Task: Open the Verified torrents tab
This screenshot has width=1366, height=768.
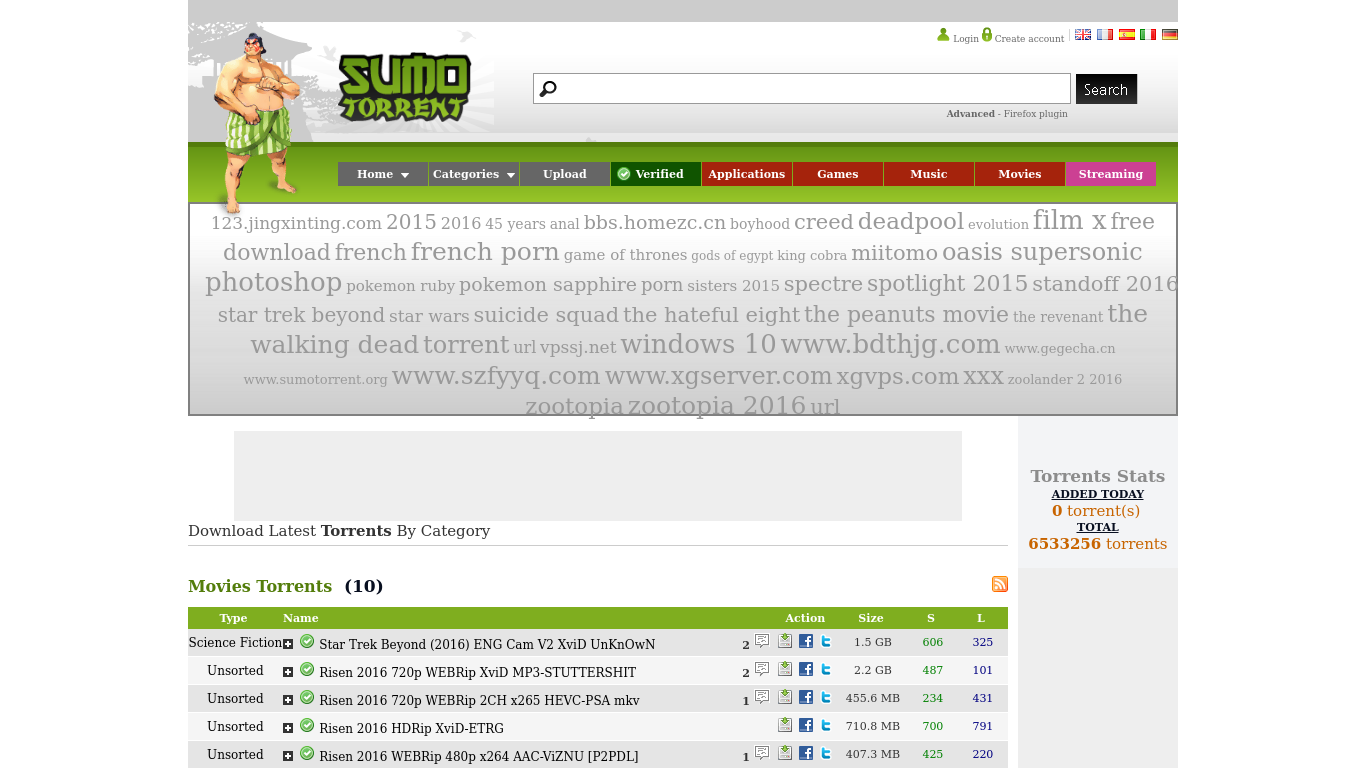Action: coord(656,174)
